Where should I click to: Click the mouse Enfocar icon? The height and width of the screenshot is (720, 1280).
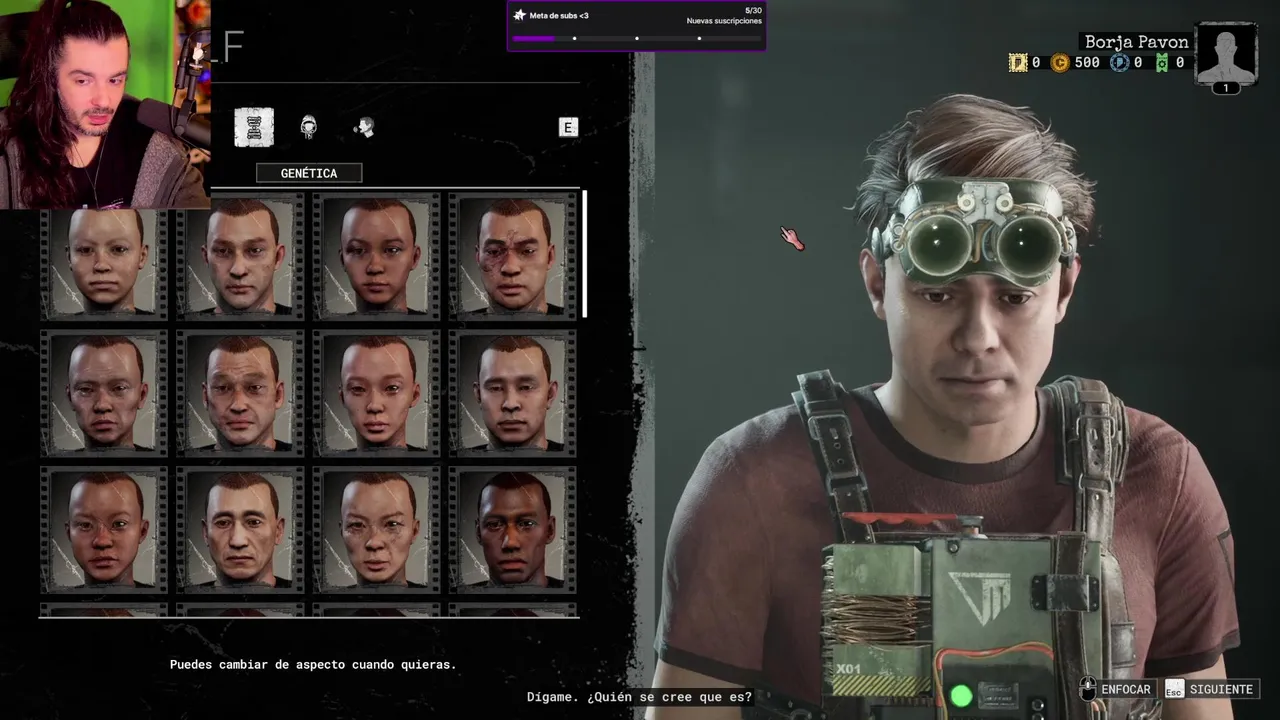pyautogui.click(x=1087, y=689)
